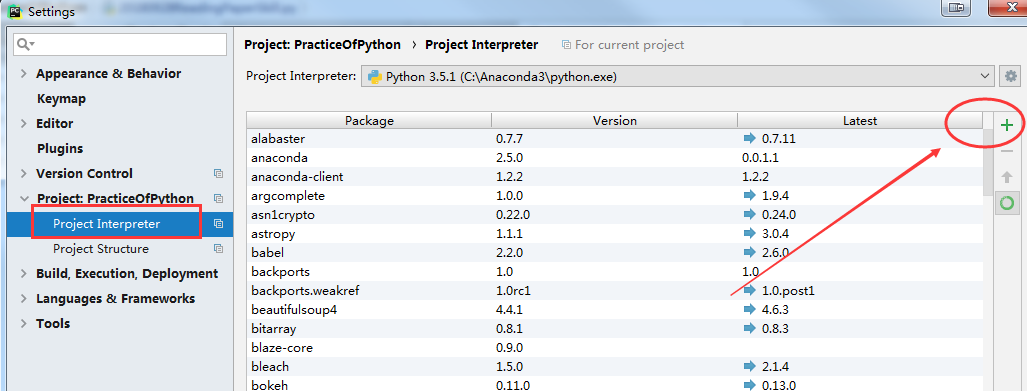
Task: Click the copy icon beside Project Structure
Action: point(219,249)
